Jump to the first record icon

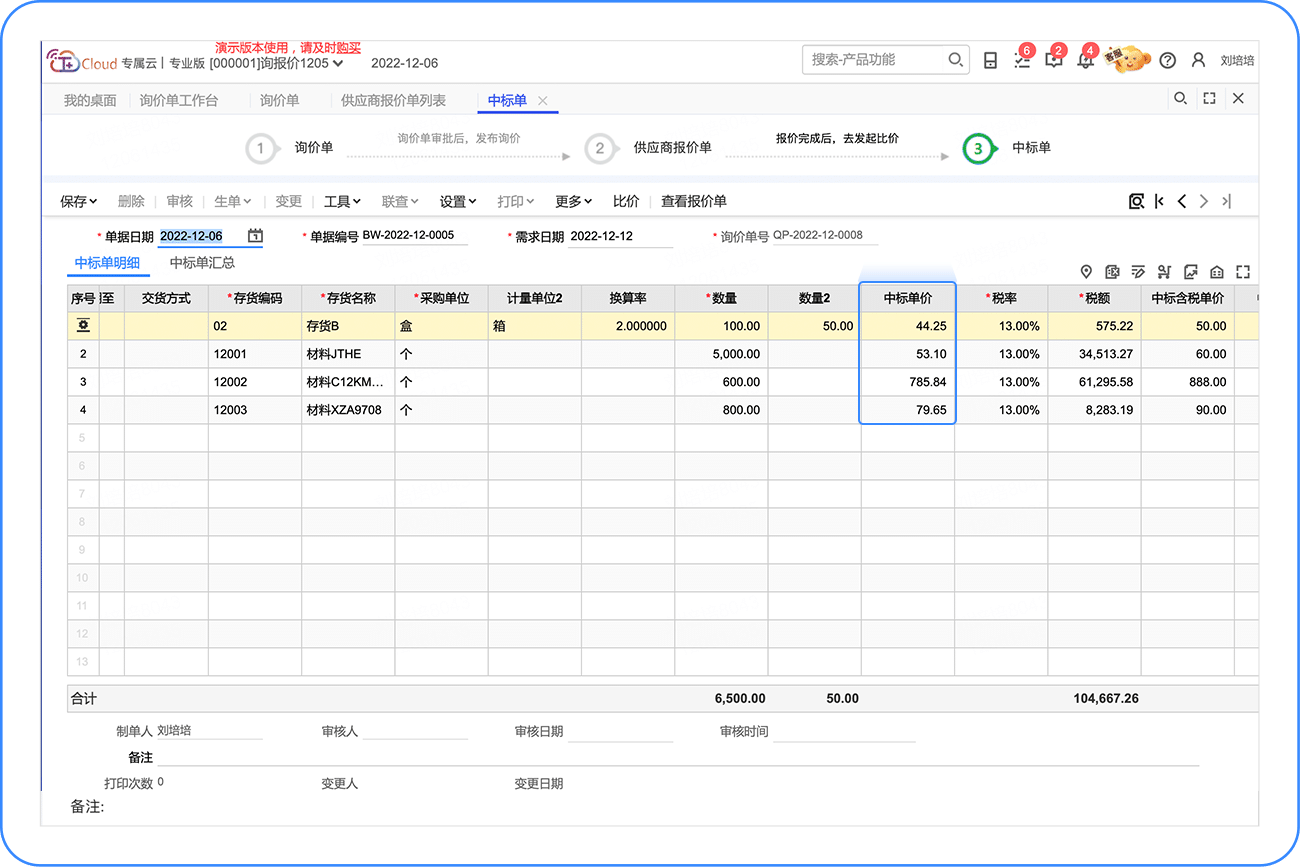(1159, 201)
